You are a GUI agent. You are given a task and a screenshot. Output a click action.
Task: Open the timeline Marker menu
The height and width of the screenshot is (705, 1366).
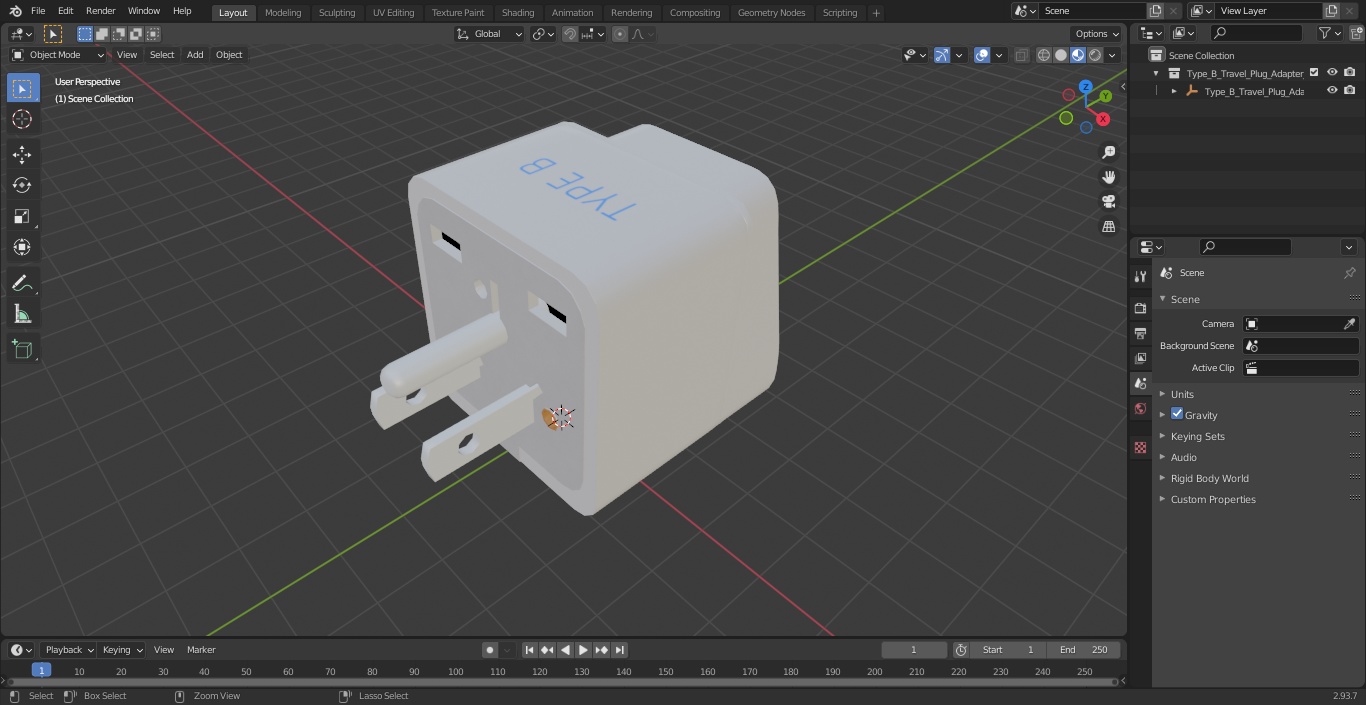point(201,650)
